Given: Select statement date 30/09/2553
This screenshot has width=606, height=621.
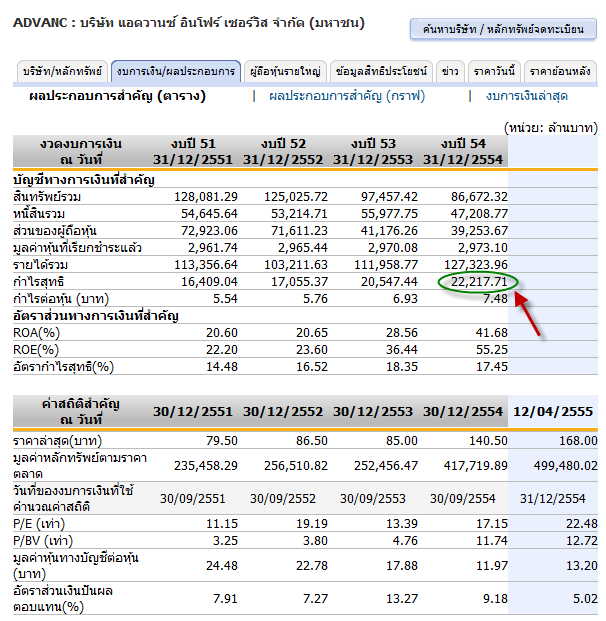Looking at the screenshot, I should pyautogui.click(x=373, y=499).
